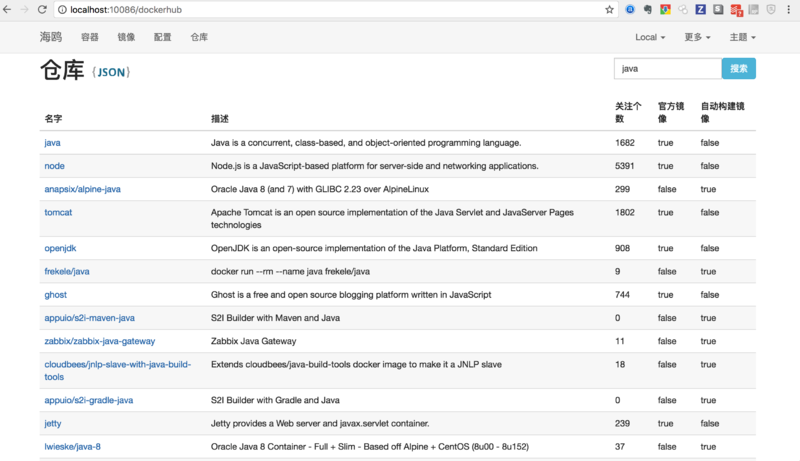Viewport: 800px width, 461px height.
Task: Click the 海鸥 brand logo text
Action: click(x=50, y=37)
